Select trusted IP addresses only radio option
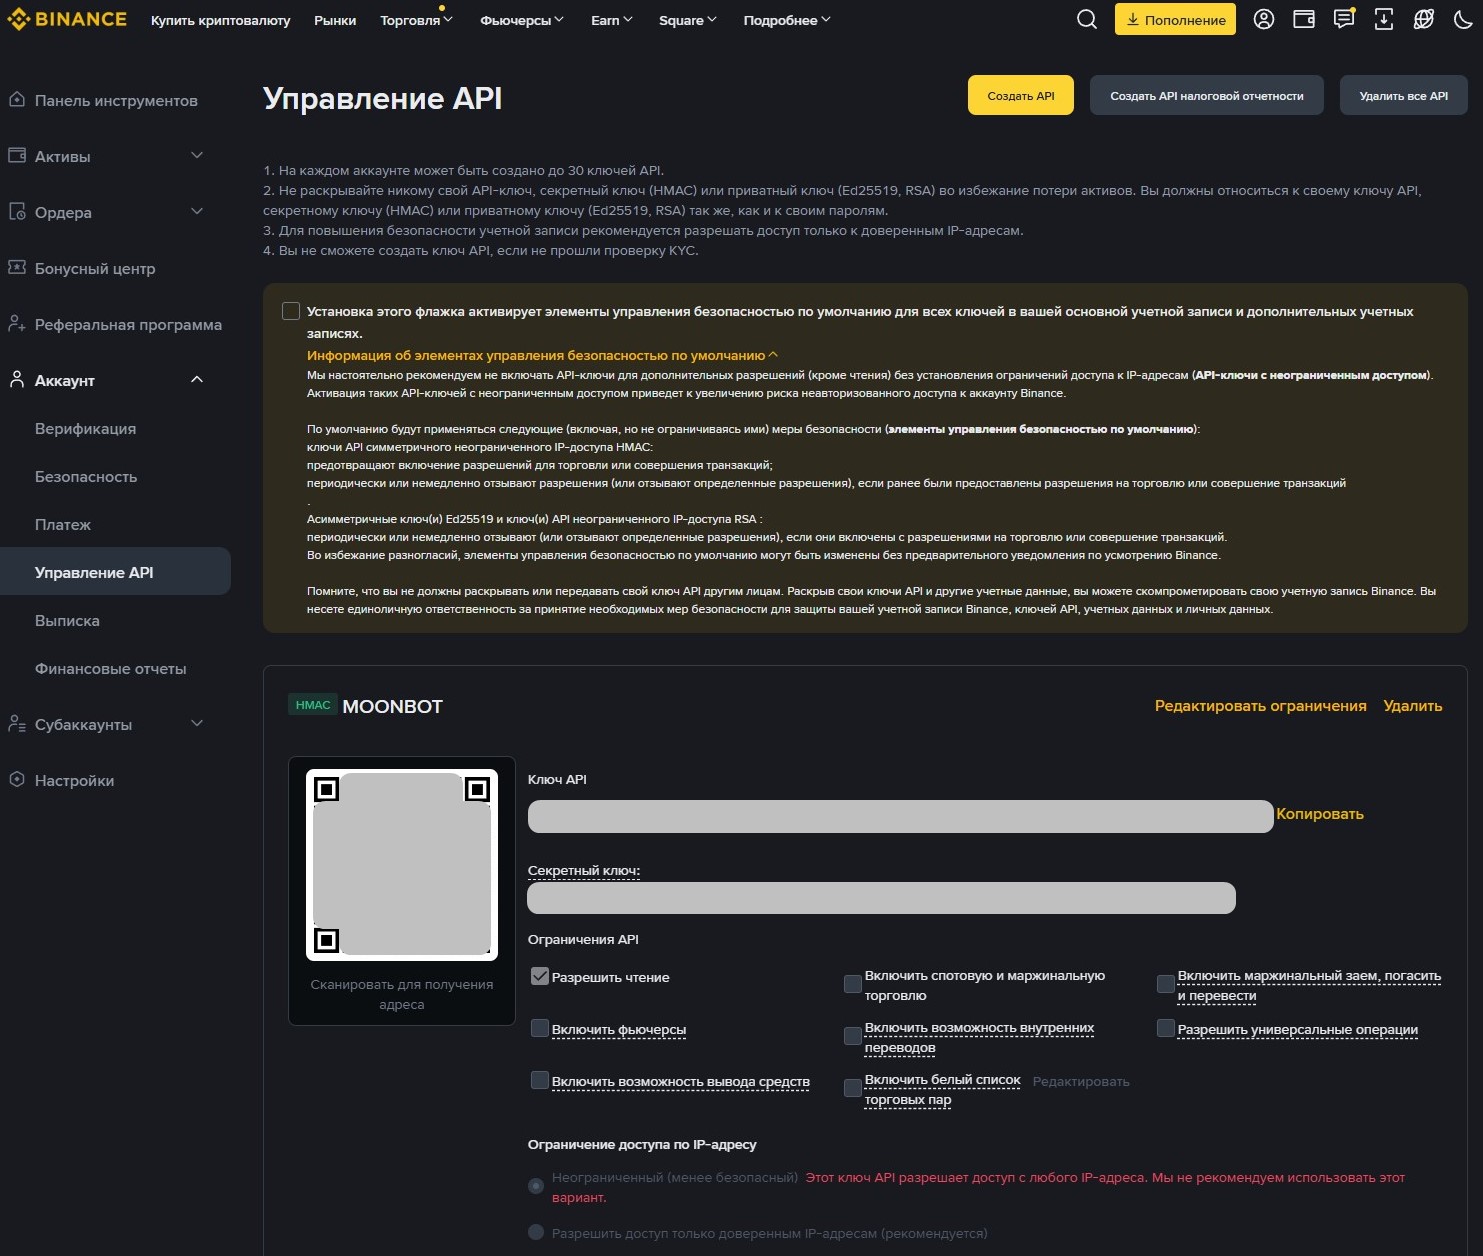1483x1256 pixels. 536,1233
